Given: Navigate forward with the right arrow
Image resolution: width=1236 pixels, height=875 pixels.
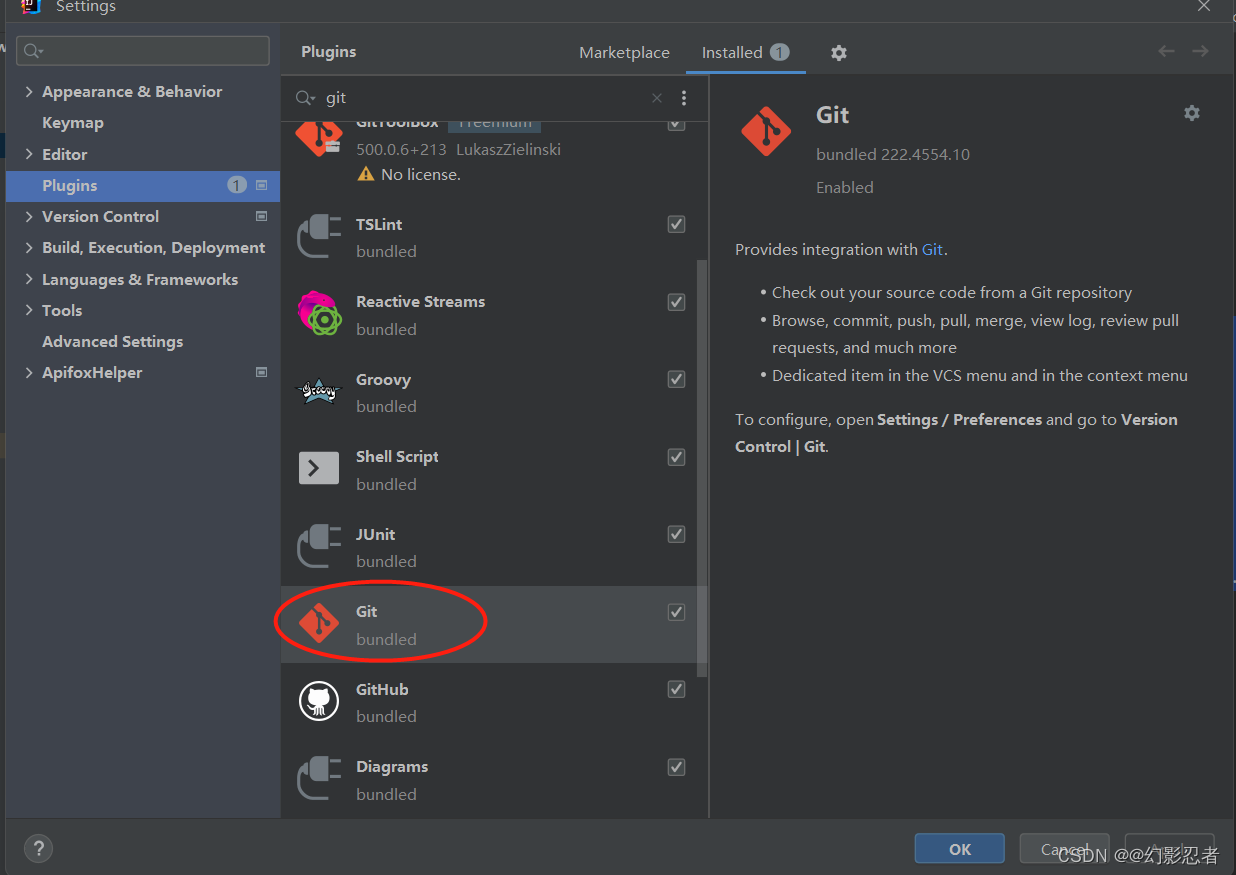Looking at the screenshot, I should pyautogui.click(x=1200, y=51).
